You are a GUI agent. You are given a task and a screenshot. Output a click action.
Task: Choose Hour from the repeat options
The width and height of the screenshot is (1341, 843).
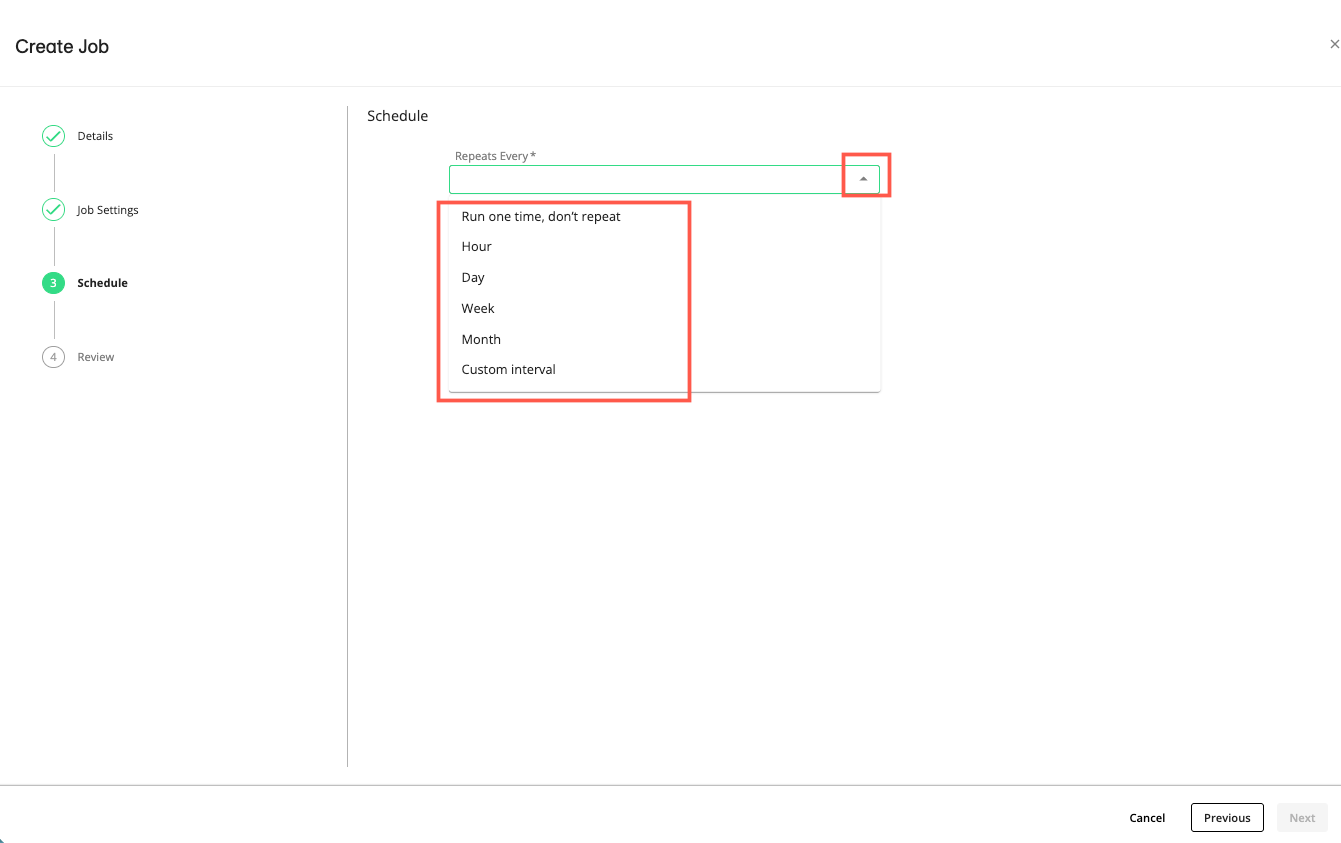coord(476,246)
